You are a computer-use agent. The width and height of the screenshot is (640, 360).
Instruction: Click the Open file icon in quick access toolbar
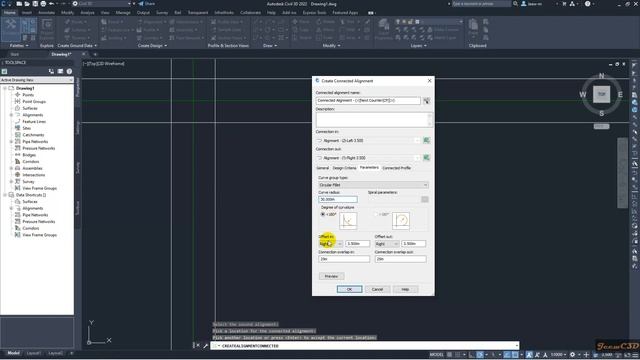(x=27, y=4)
